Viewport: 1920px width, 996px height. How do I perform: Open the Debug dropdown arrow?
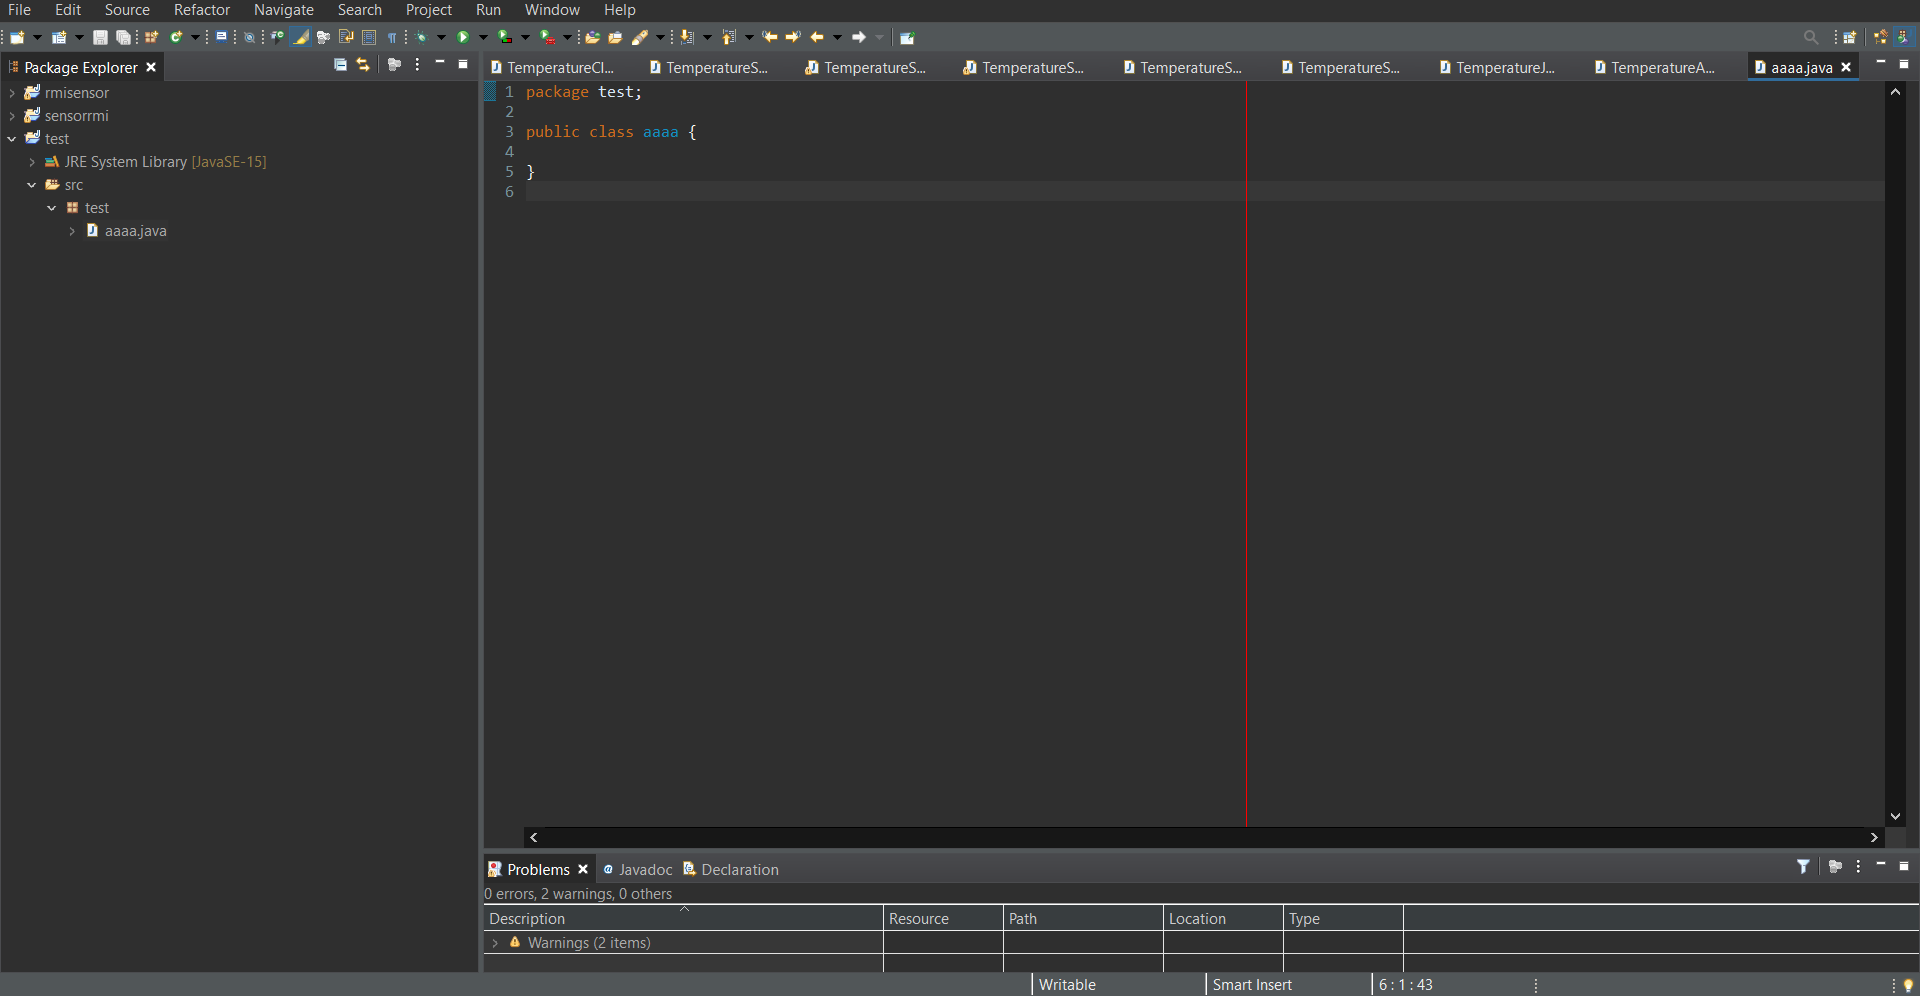pos(441,38)
